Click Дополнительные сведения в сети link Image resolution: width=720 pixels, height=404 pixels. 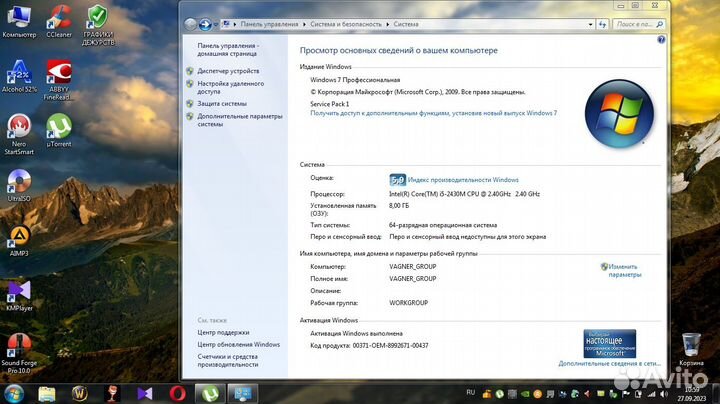click(609, 364)
